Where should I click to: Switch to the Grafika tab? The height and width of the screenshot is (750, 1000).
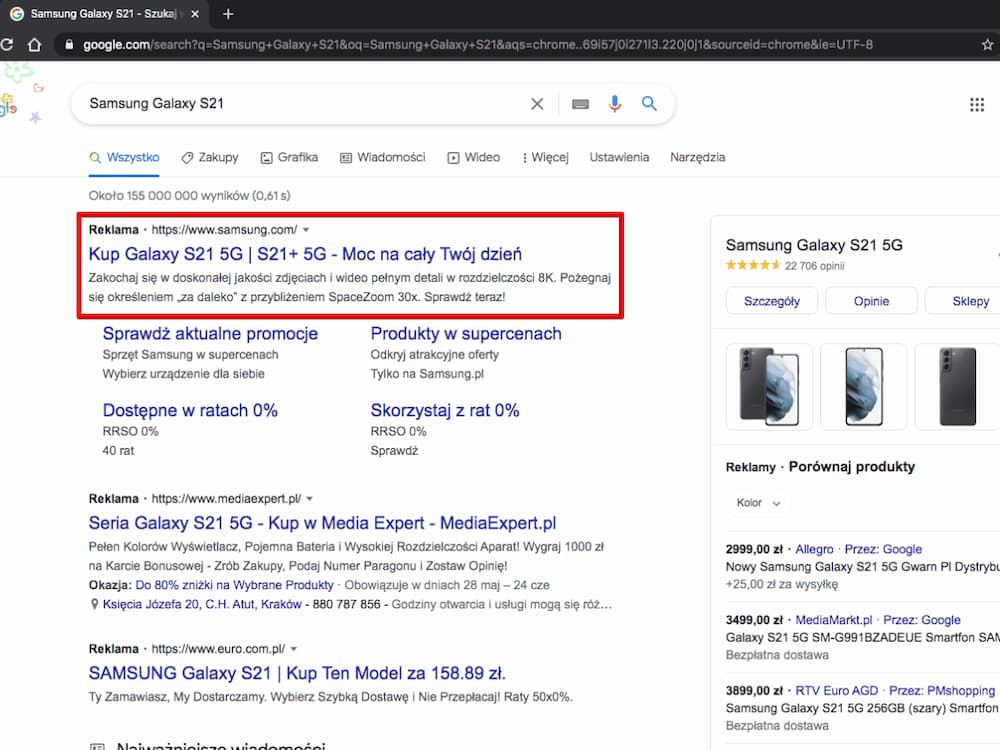click(x=290, y=158)
